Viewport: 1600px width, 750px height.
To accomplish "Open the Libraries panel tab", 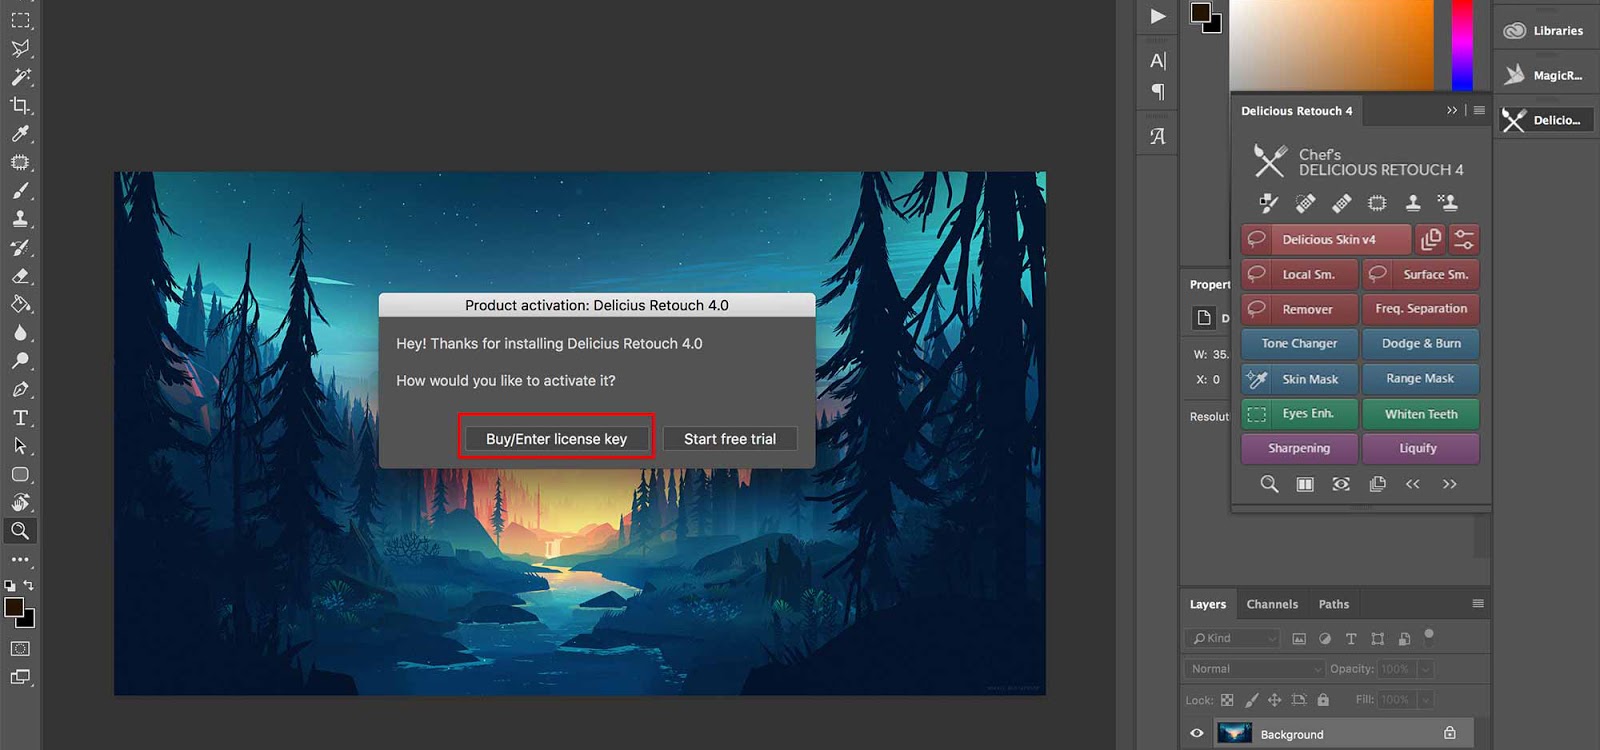I will pyautogui.click(x=1546, y=30).
